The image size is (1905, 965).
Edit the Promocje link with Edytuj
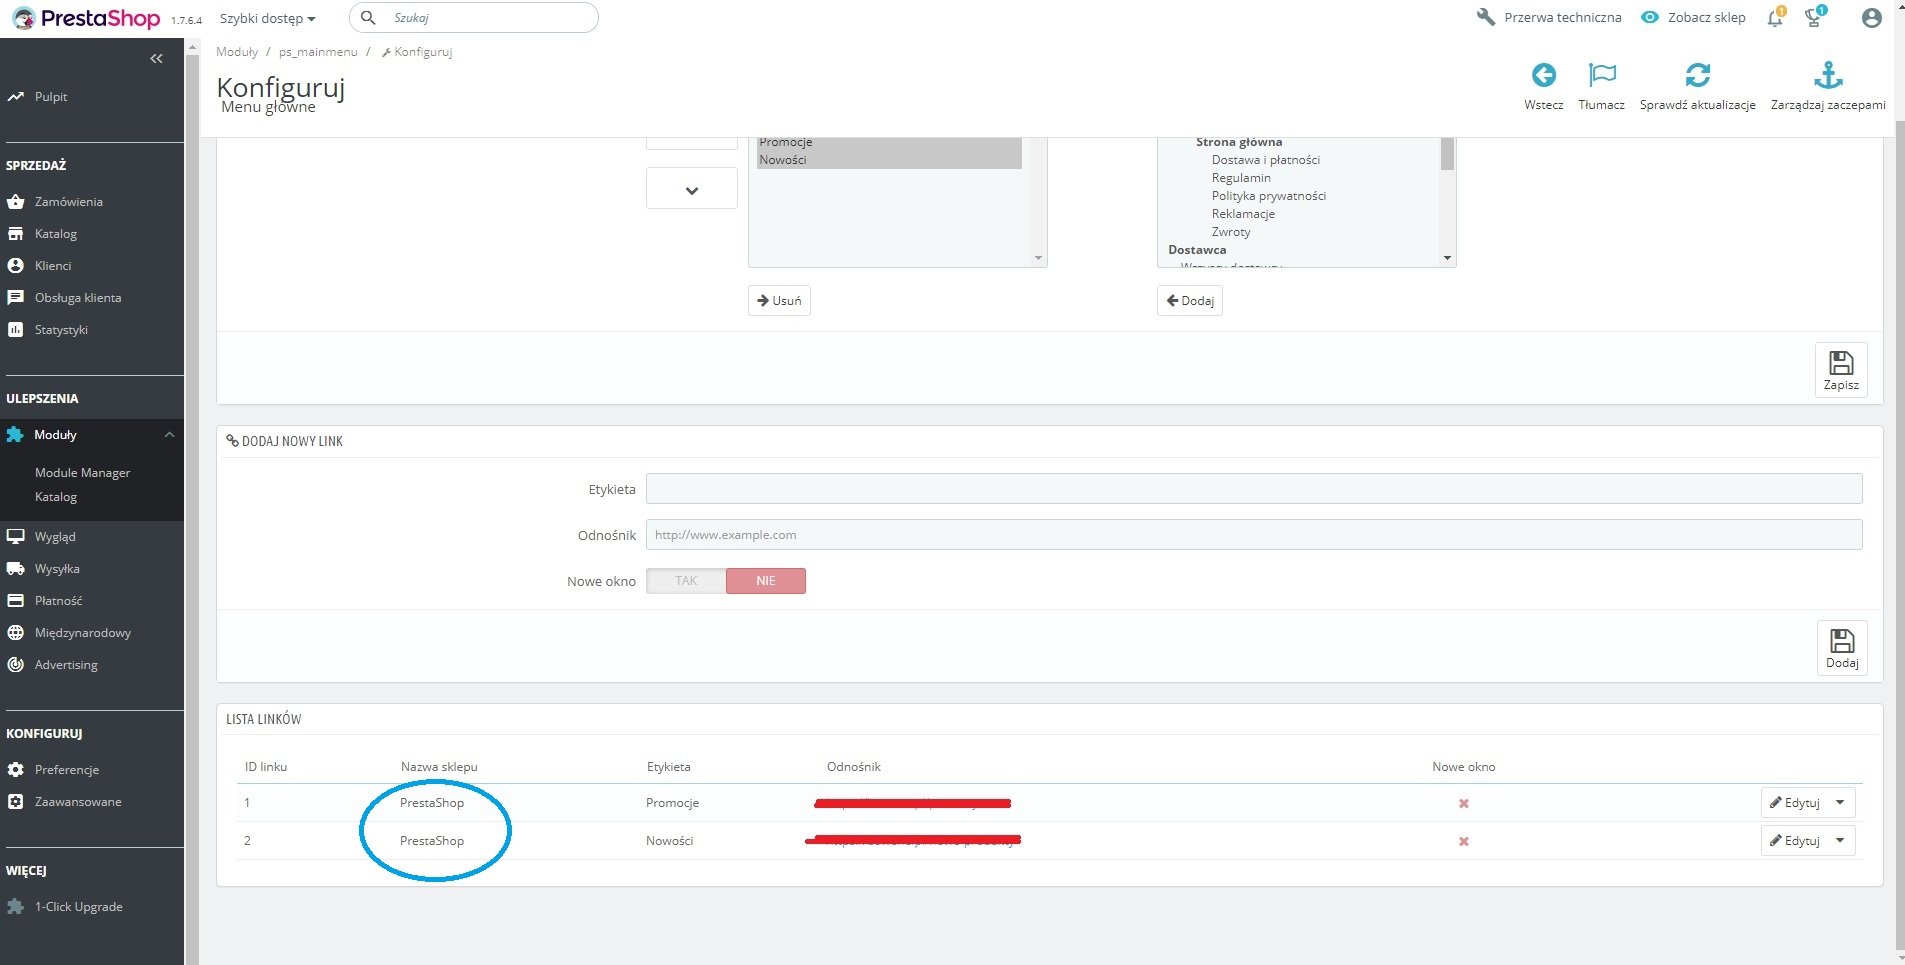[x=1795, y=802]
